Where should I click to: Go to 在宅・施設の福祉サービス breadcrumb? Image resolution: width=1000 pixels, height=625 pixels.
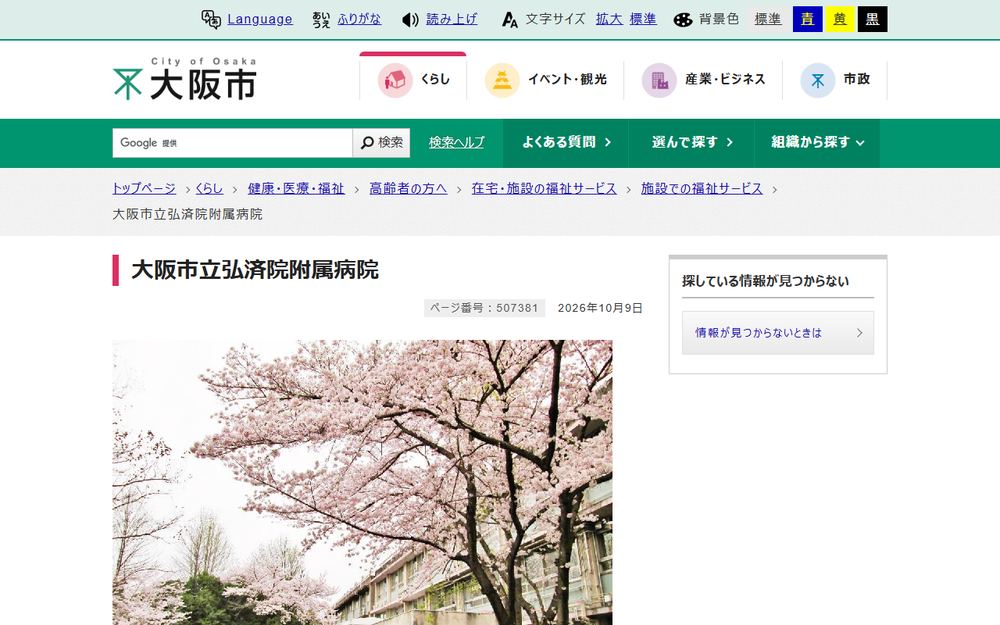544,189
